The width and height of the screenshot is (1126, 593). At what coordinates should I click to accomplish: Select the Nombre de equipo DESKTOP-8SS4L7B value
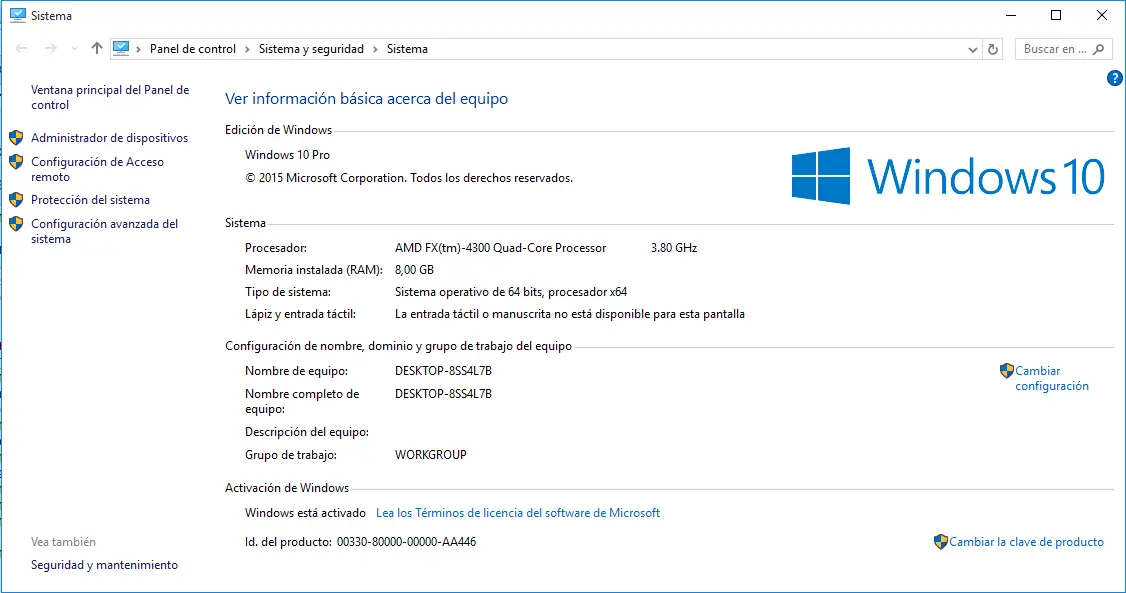[x=443, y=371]
